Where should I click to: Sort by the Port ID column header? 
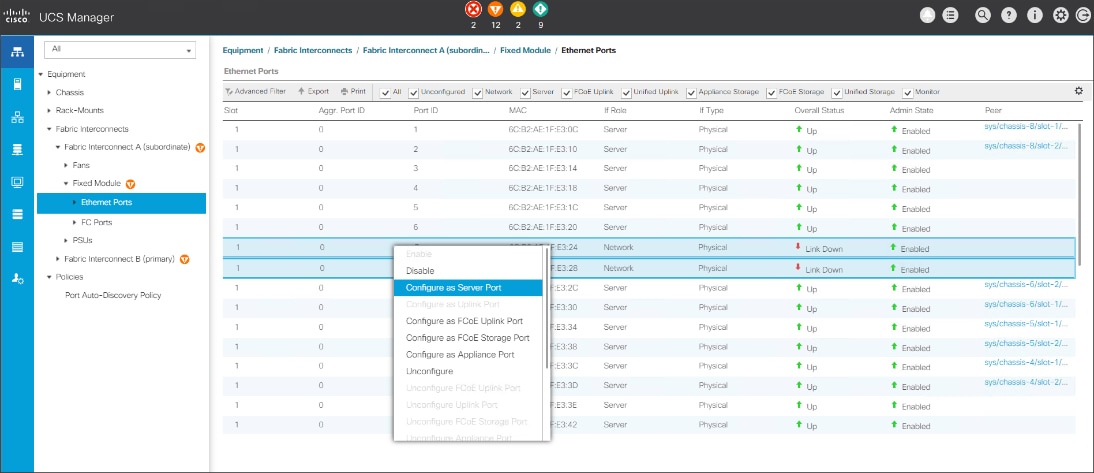pos(426,110)
